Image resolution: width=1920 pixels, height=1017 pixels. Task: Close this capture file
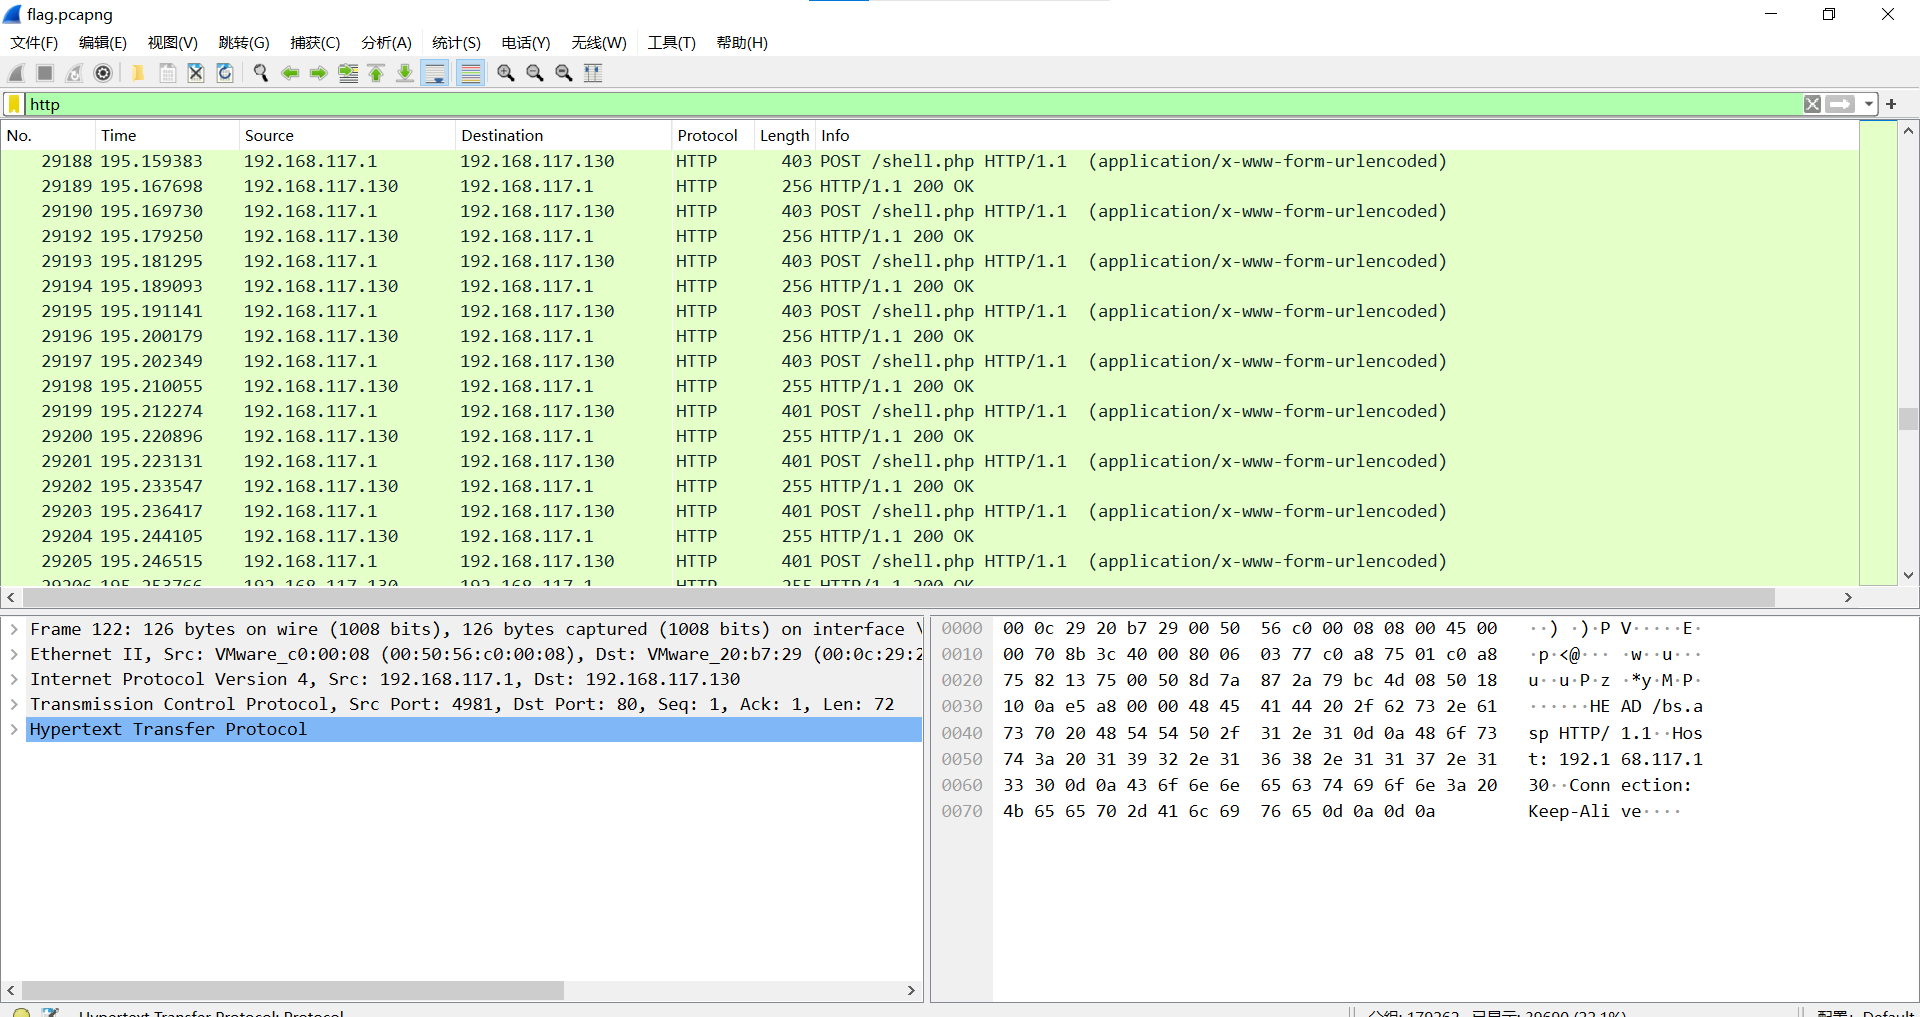(x=196, y=73)
